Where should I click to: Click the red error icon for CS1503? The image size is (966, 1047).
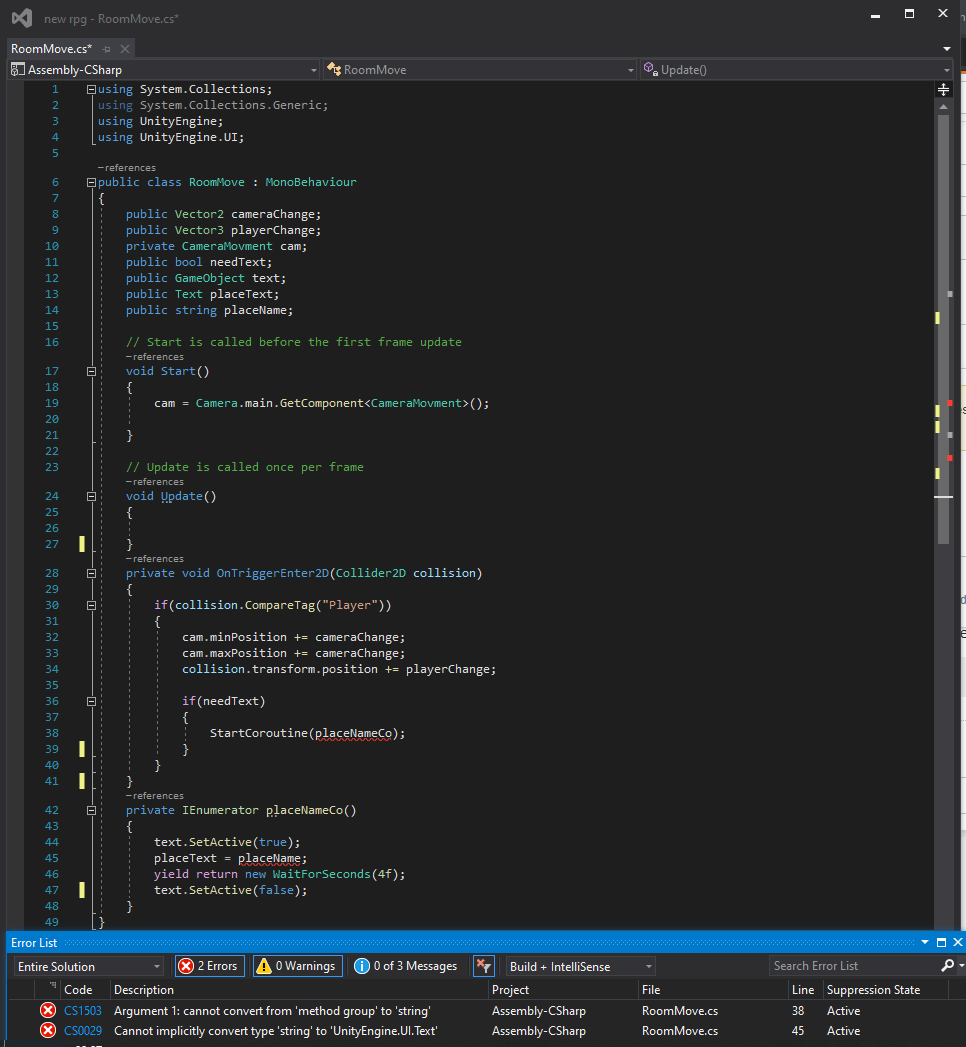[47, 1011]
